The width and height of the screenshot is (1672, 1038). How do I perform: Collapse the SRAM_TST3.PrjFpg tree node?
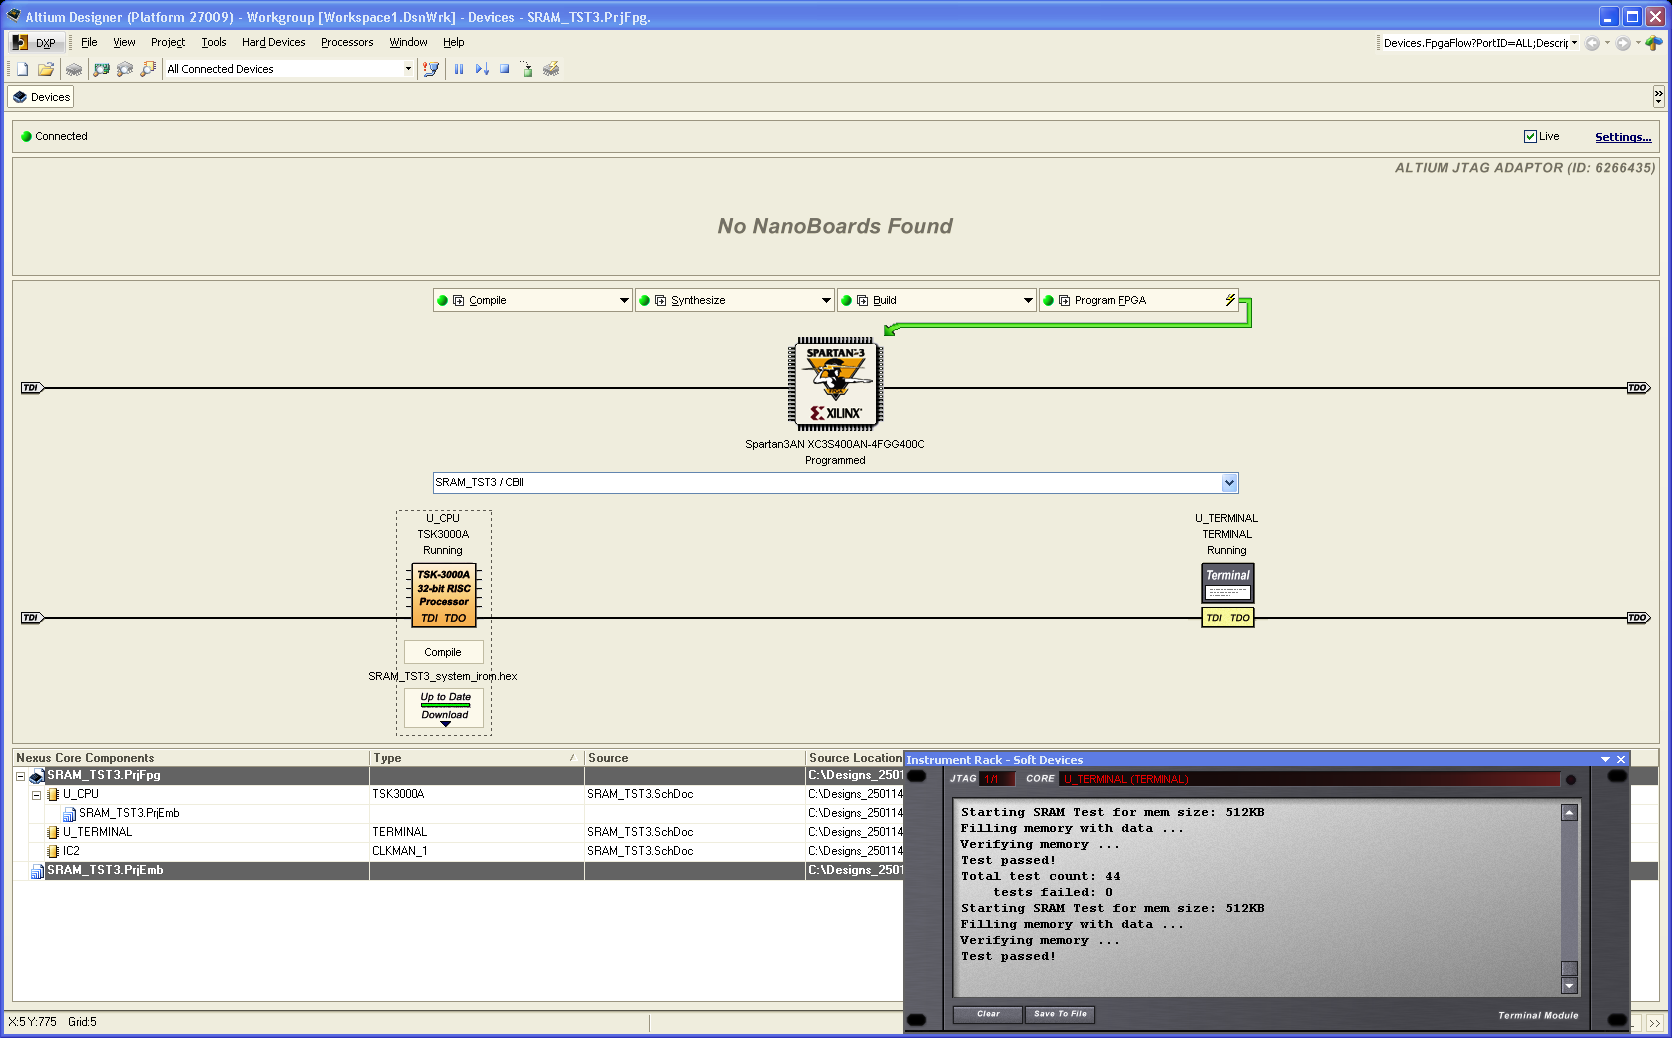(20, 776)
